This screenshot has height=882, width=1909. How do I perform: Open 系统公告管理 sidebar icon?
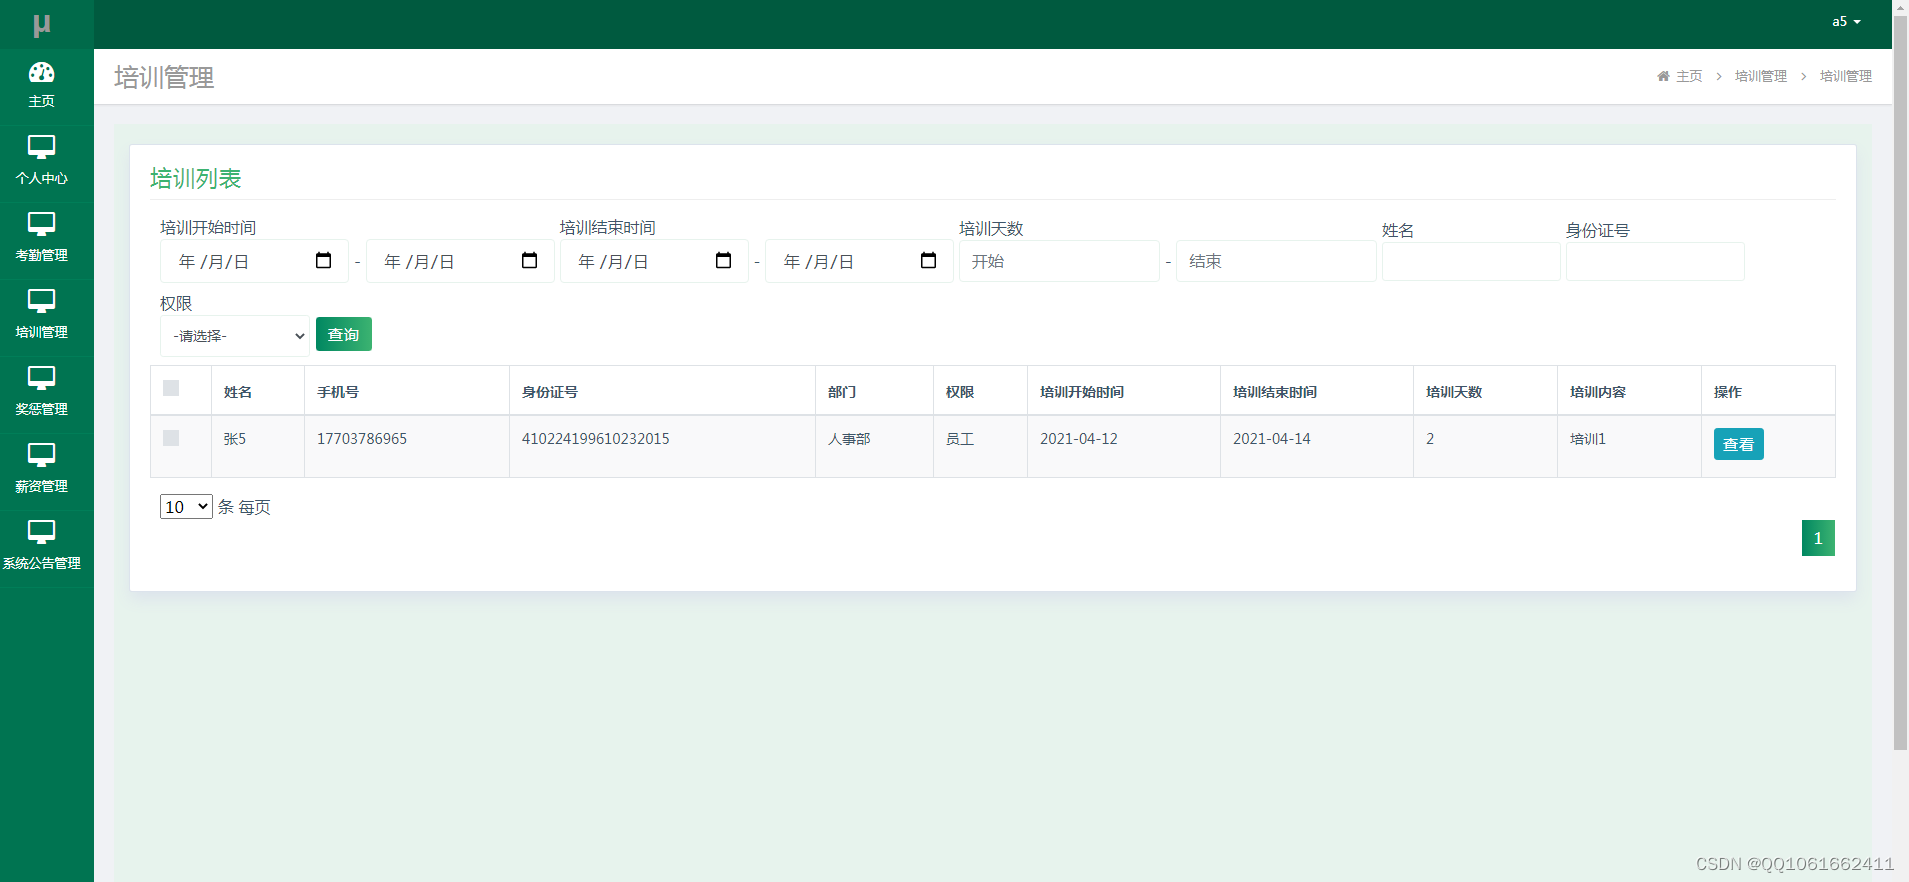41,532
